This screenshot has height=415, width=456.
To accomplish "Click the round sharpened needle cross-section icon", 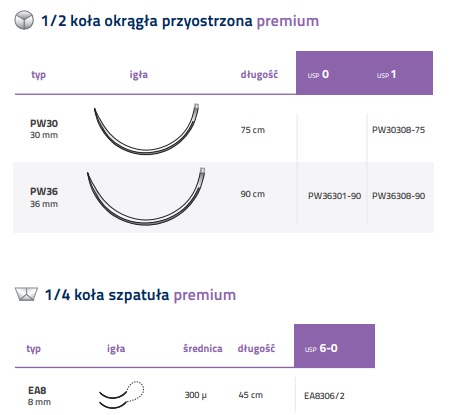I will click(x=24, y=20).
